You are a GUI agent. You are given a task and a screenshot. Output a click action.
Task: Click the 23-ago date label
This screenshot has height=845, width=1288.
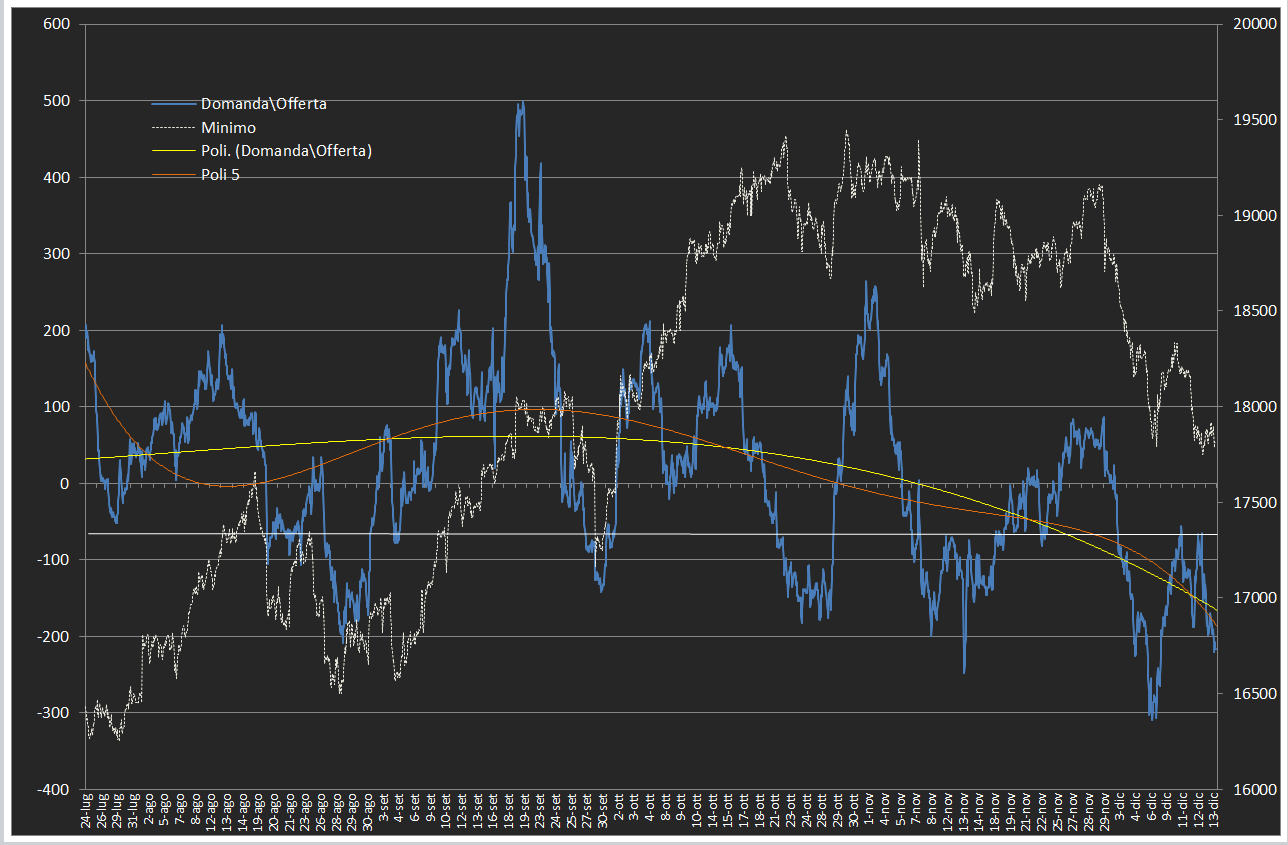click(305, 812)
